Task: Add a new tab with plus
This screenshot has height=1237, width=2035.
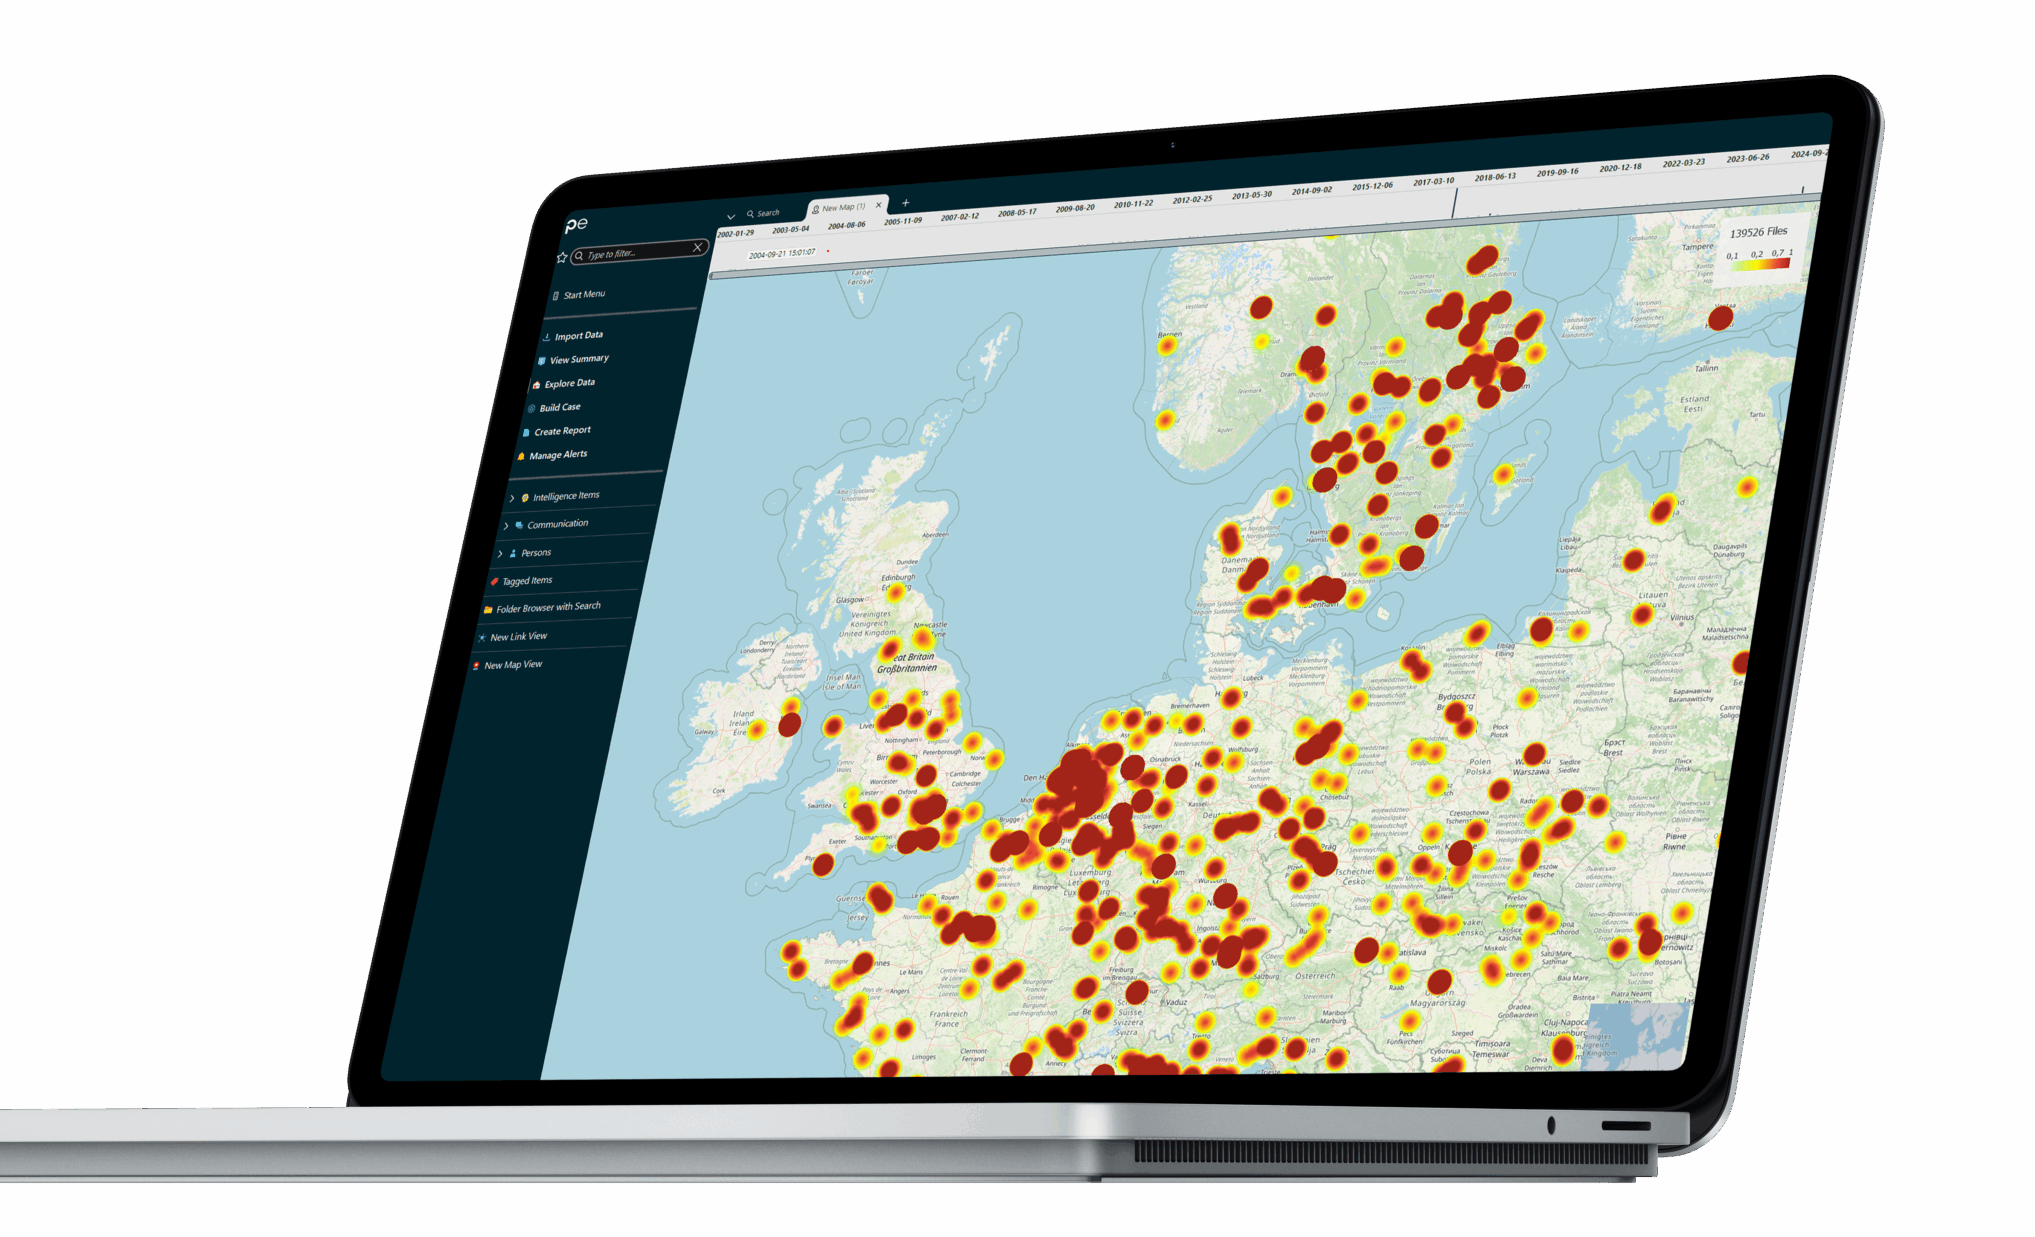Action: (x=906, y=203)
